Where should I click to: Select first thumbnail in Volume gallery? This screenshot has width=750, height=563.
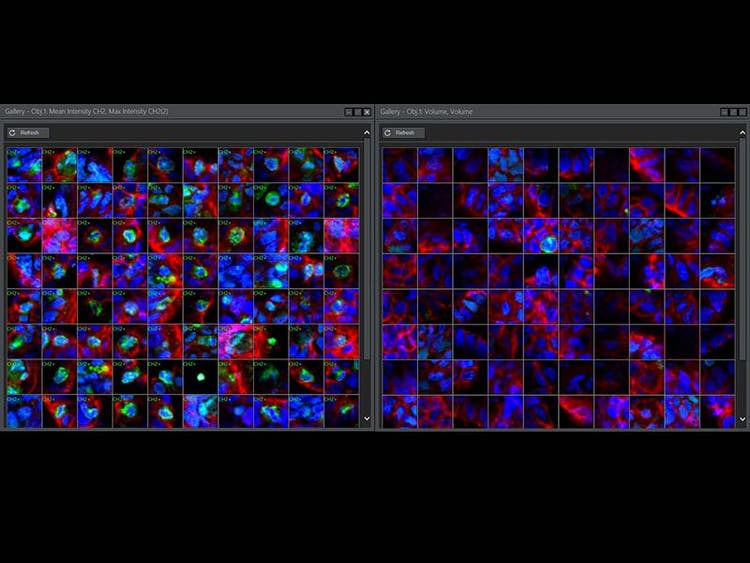399,165
